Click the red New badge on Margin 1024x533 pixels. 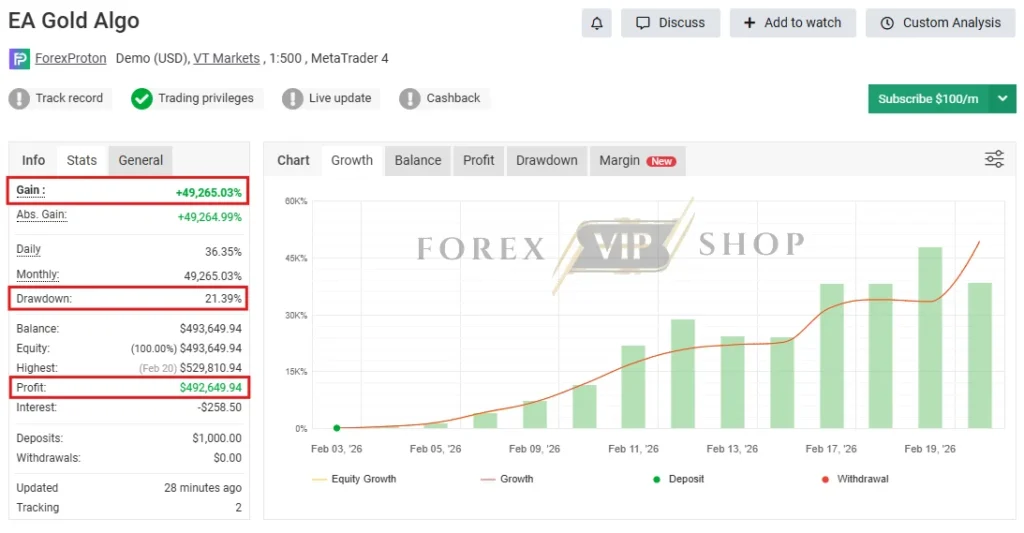[662, 161]
